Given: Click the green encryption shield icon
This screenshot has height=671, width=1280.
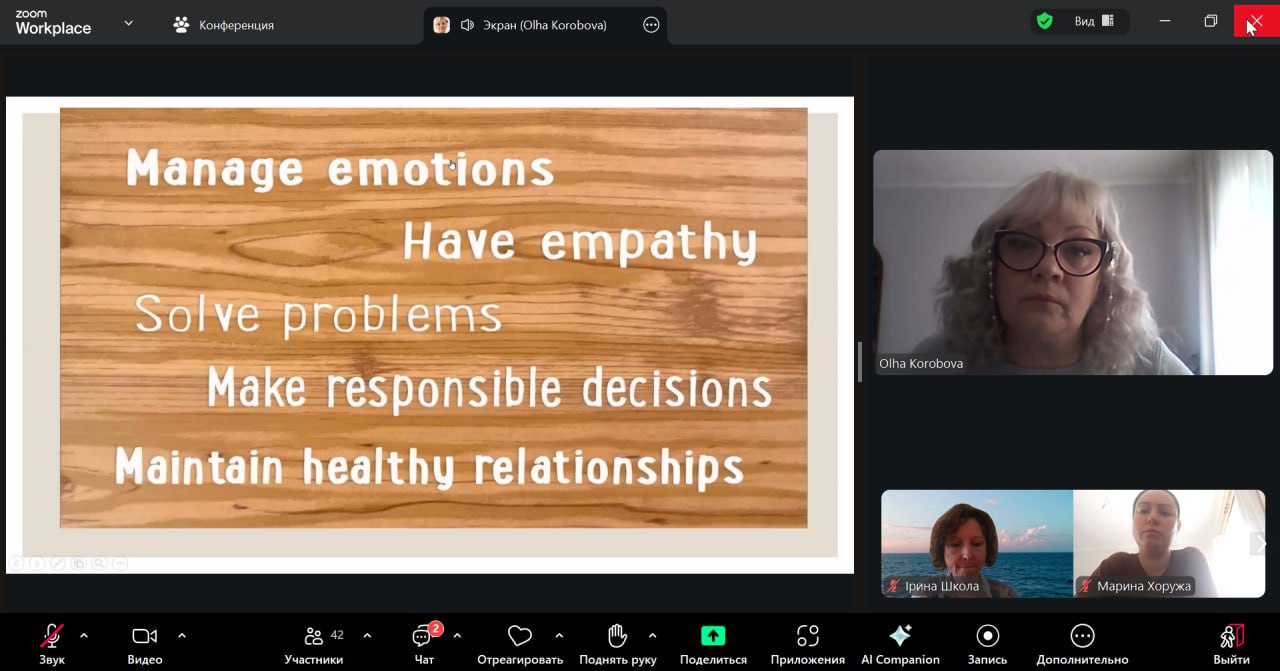Looking at the screenshot, I should [x=1045, y=21].
